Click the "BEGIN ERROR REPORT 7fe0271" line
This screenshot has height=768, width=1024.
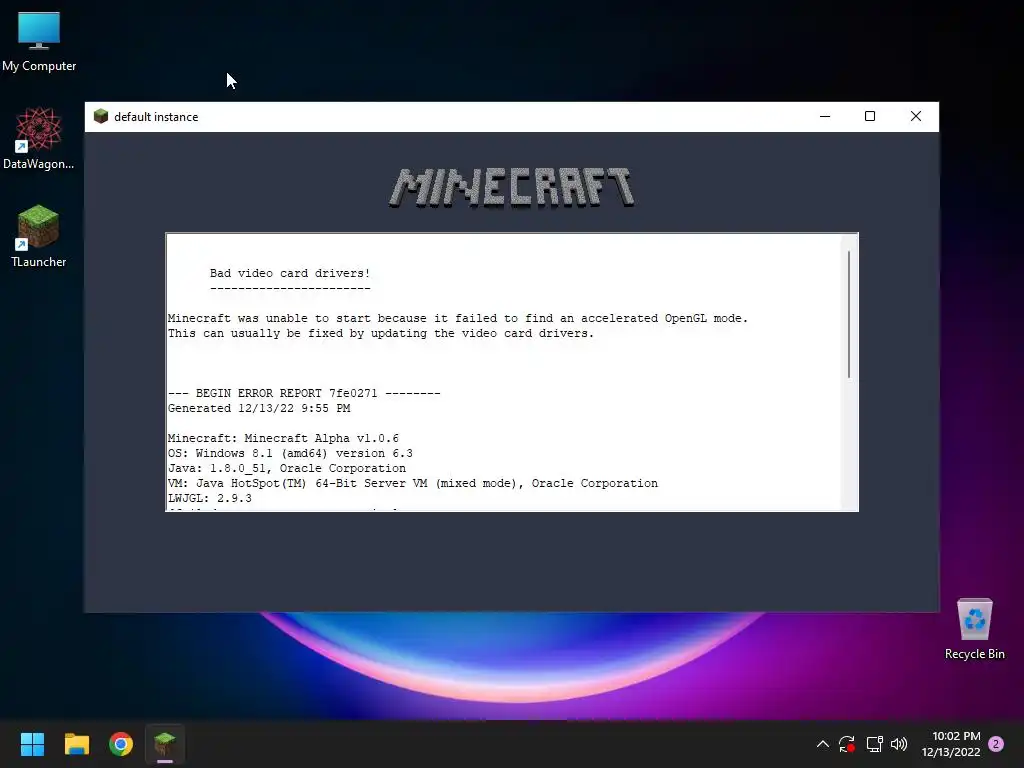304,393
